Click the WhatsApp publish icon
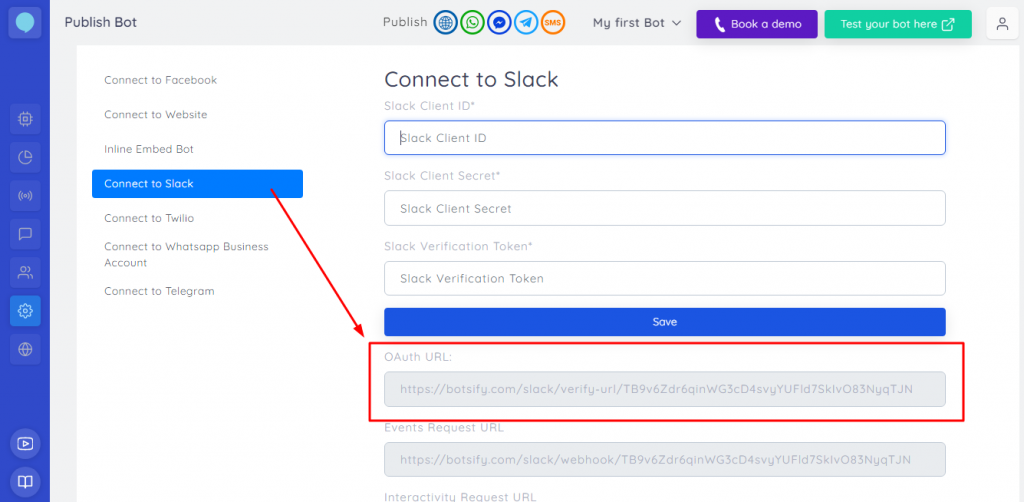Screen dimensions: 1024x502 (x=472, y=23)
